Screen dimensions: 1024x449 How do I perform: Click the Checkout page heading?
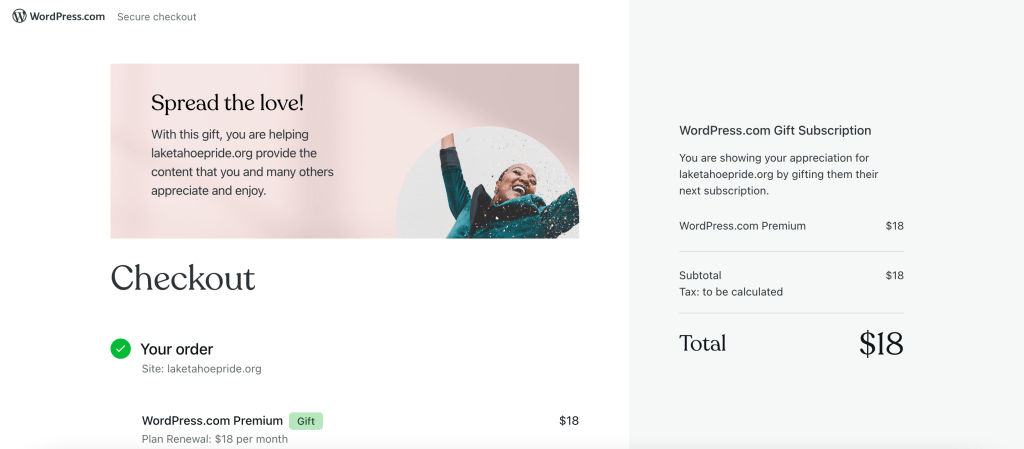click(183, 278)
